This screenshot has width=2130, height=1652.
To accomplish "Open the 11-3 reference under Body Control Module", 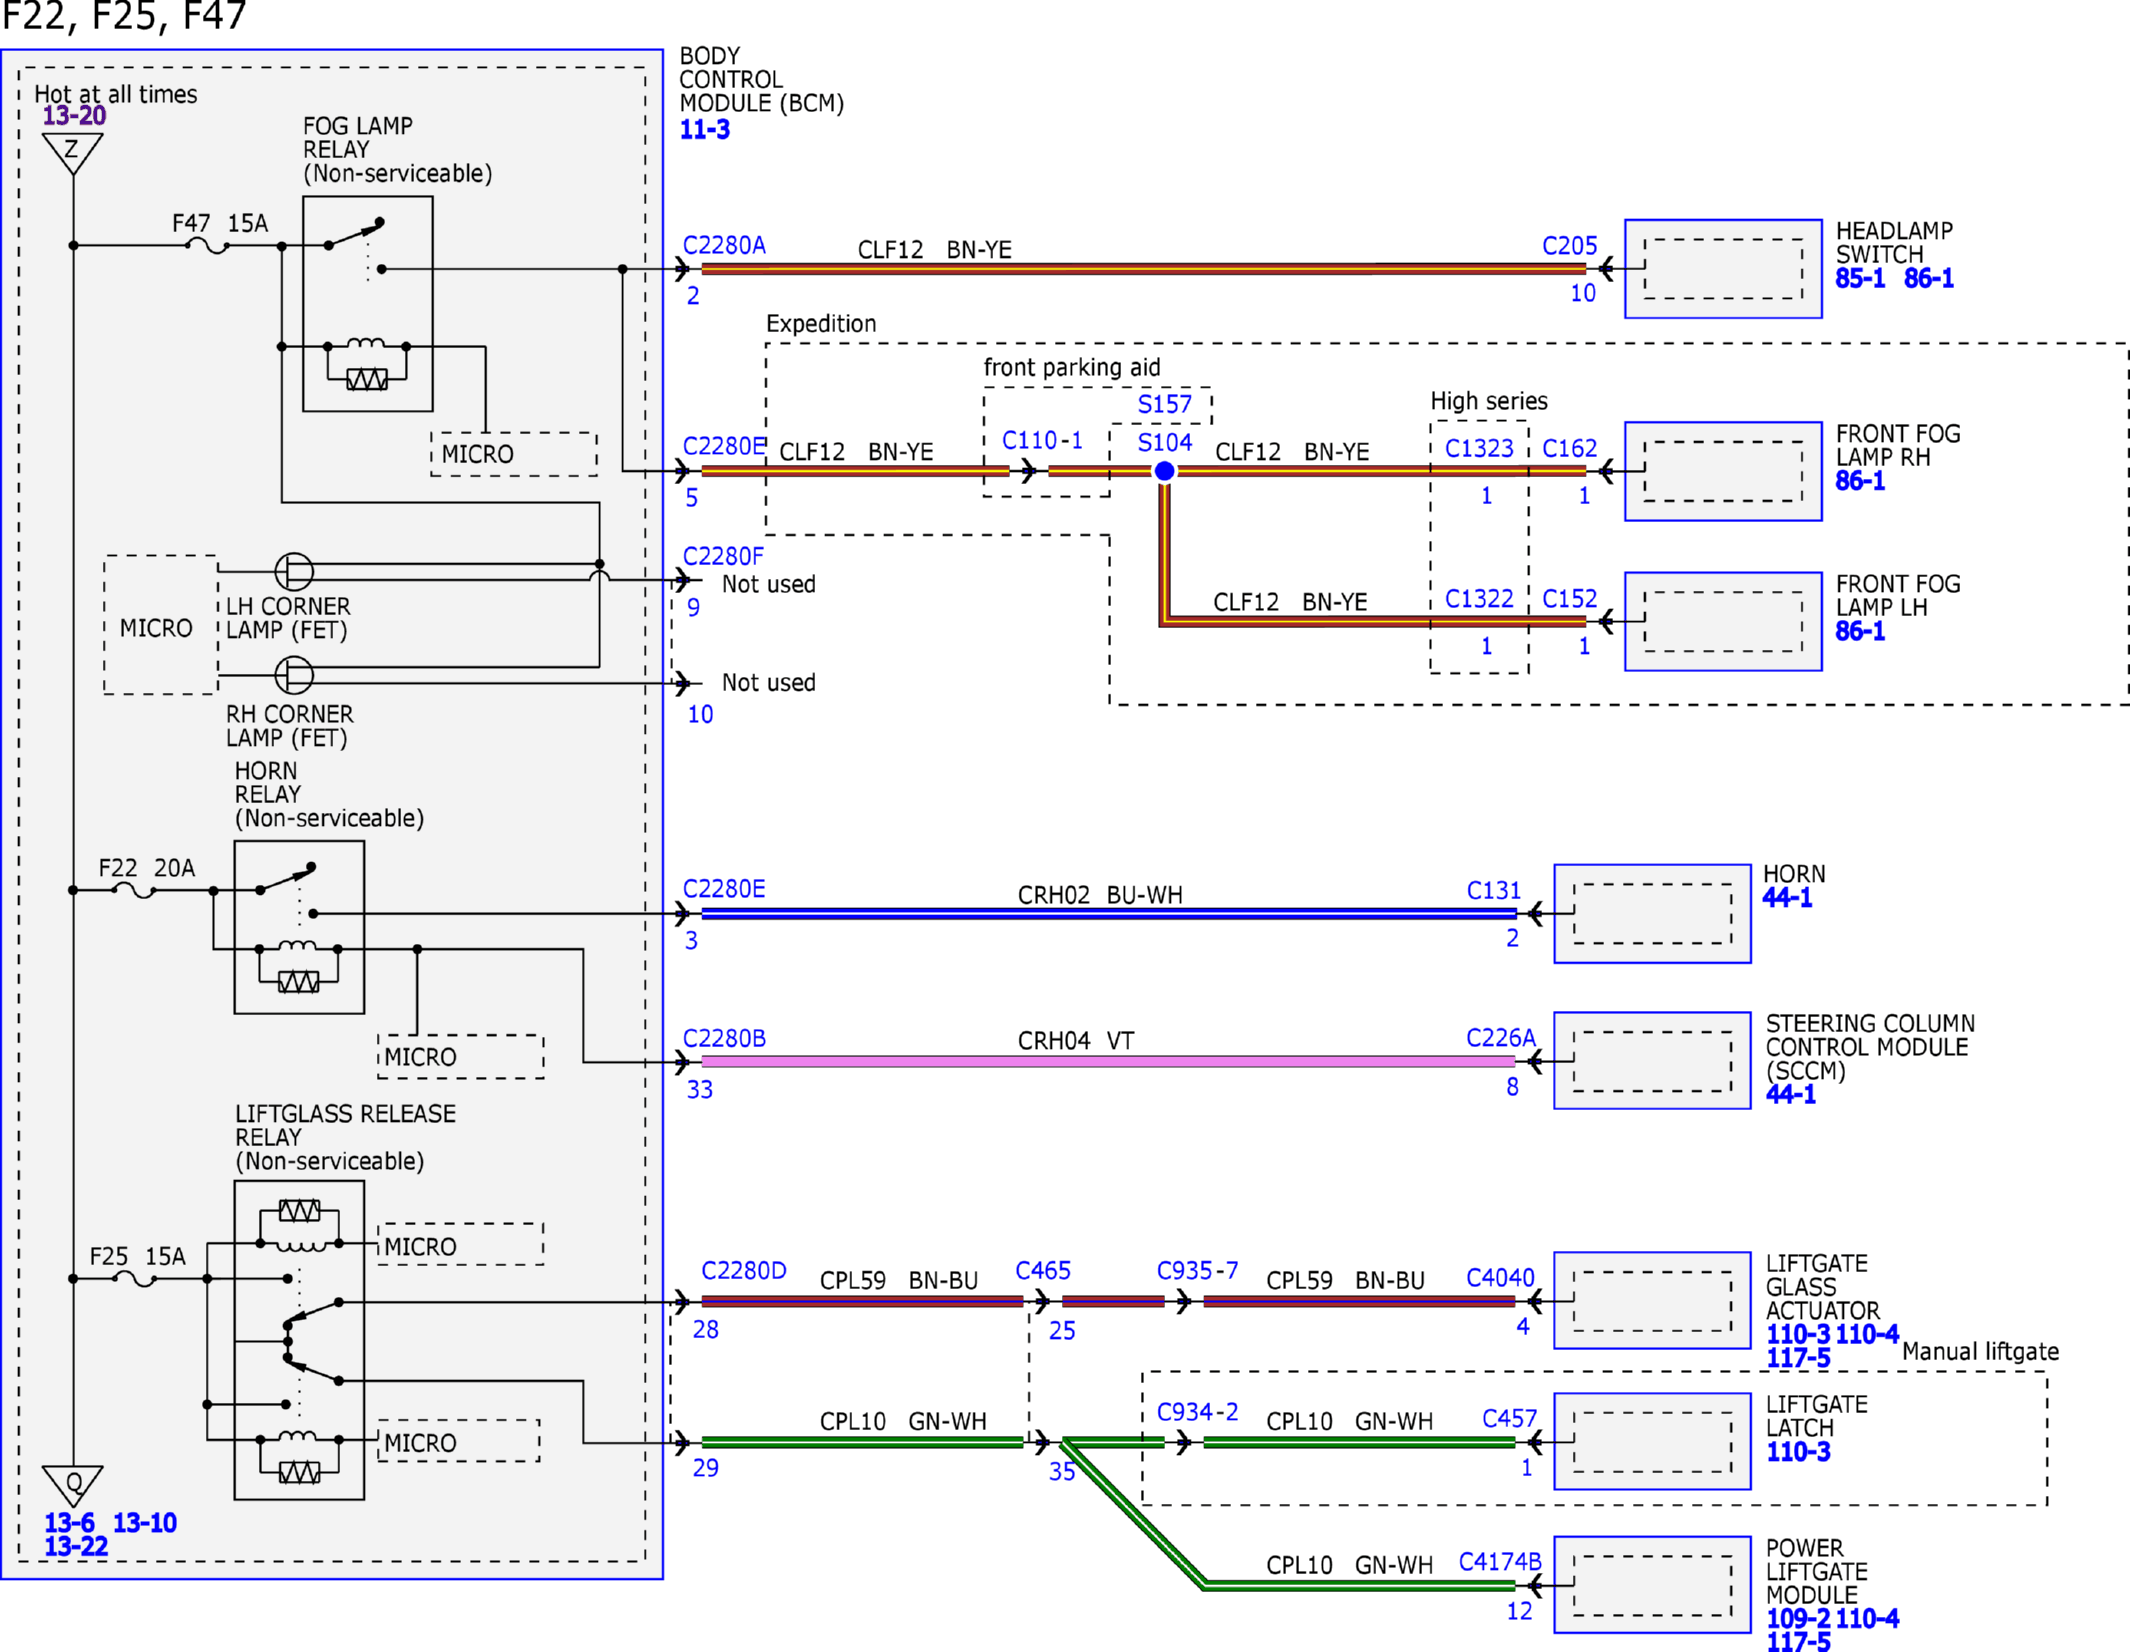I will pos(705,129).
